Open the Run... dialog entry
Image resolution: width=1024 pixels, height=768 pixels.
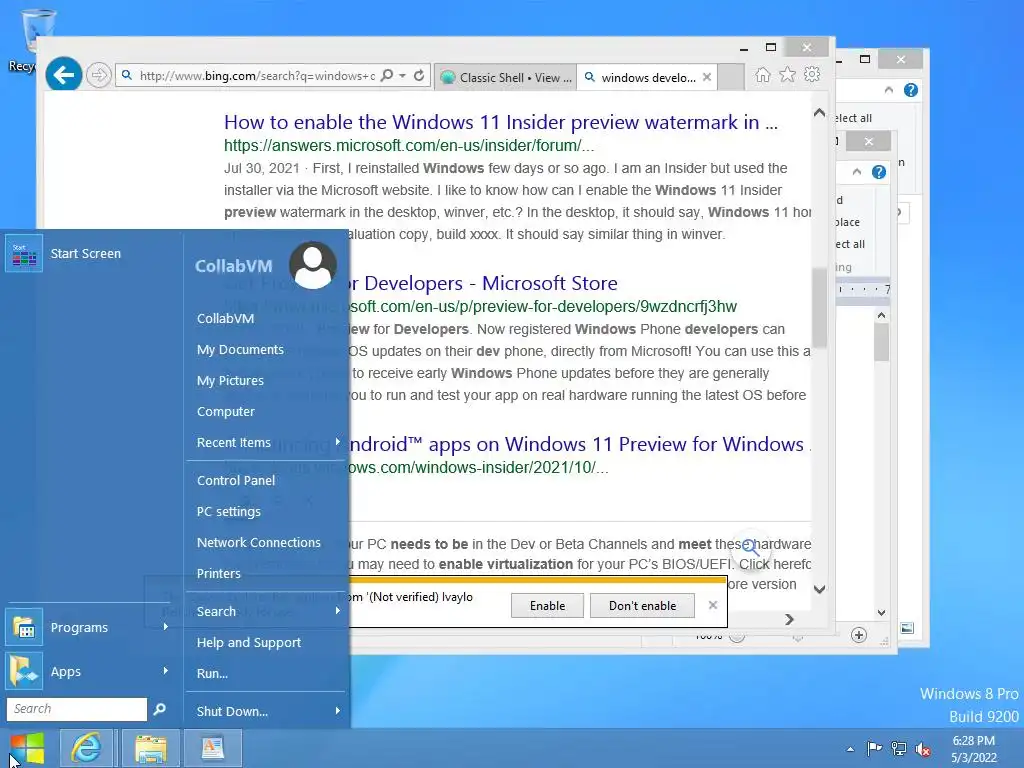click(x=212, y=673)
